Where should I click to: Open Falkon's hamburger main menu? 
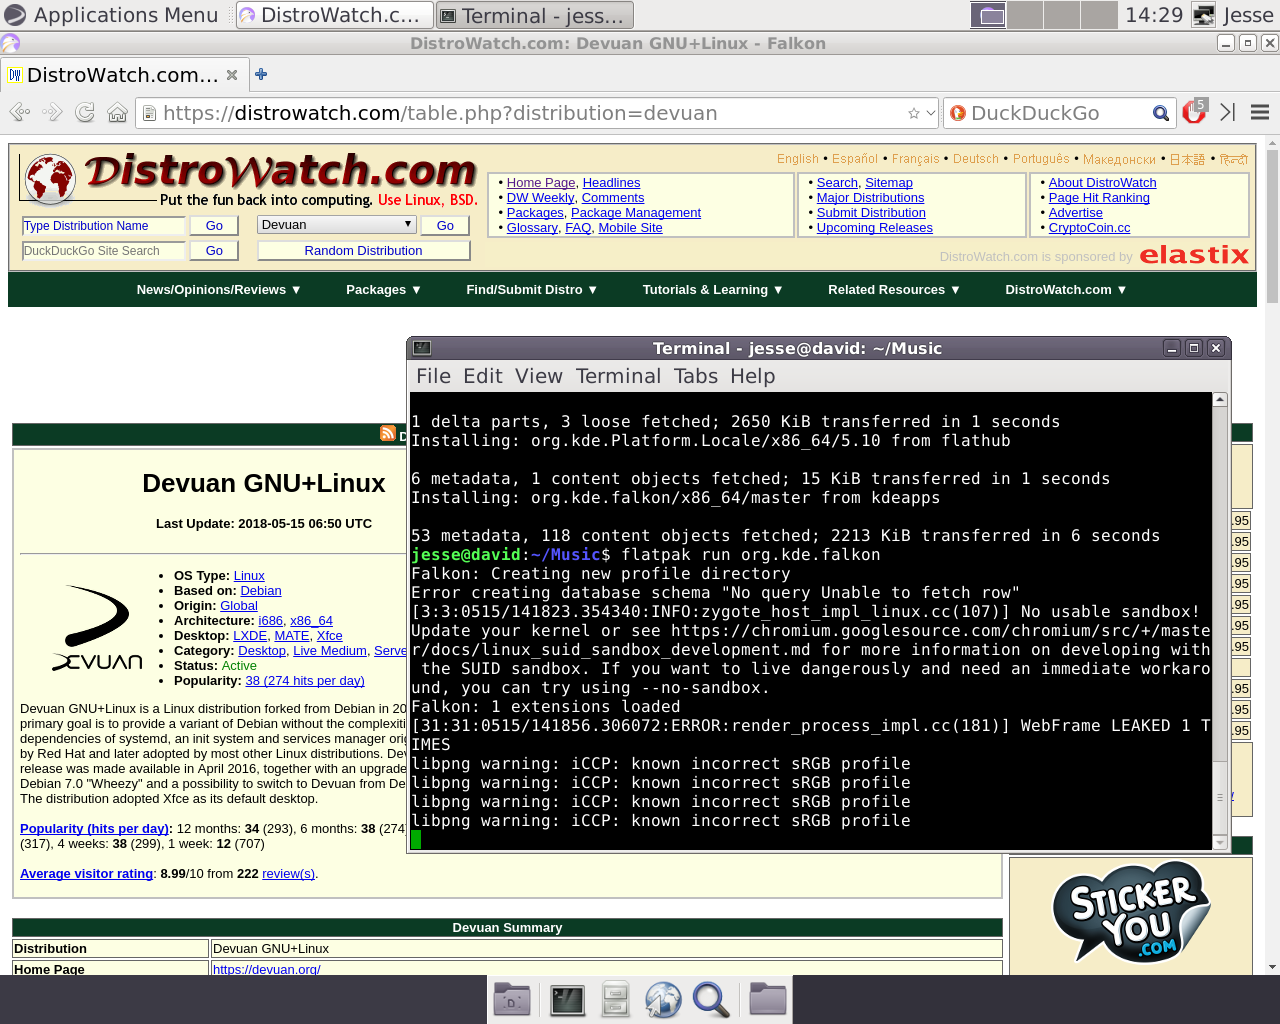1260,113
